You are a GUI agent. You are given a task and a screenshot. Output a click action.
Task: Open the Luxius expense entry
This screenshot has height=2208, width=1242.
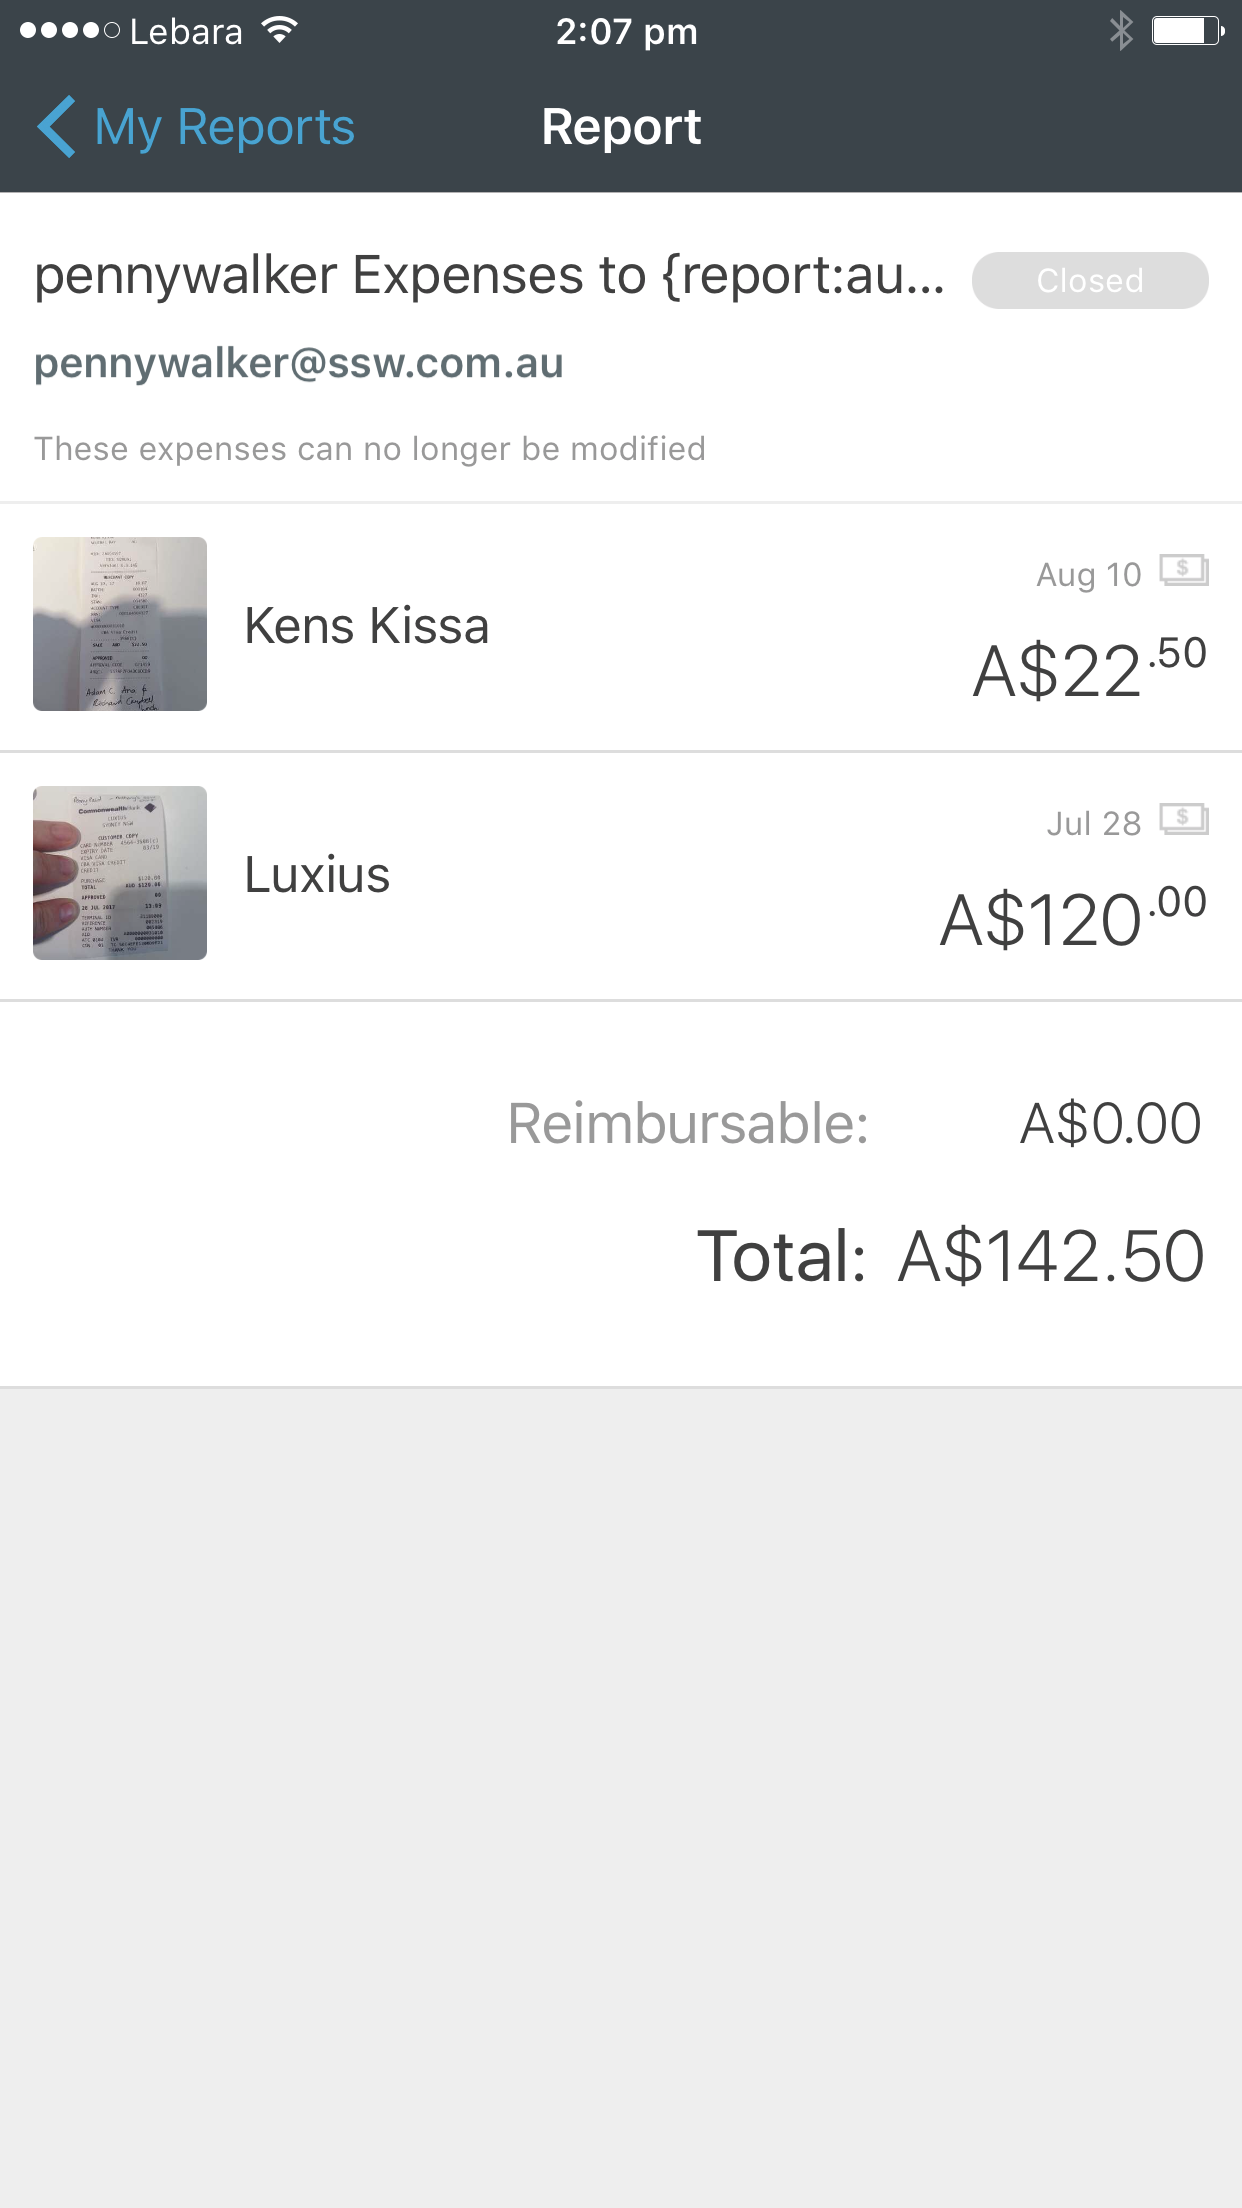(x=317, y=875)
